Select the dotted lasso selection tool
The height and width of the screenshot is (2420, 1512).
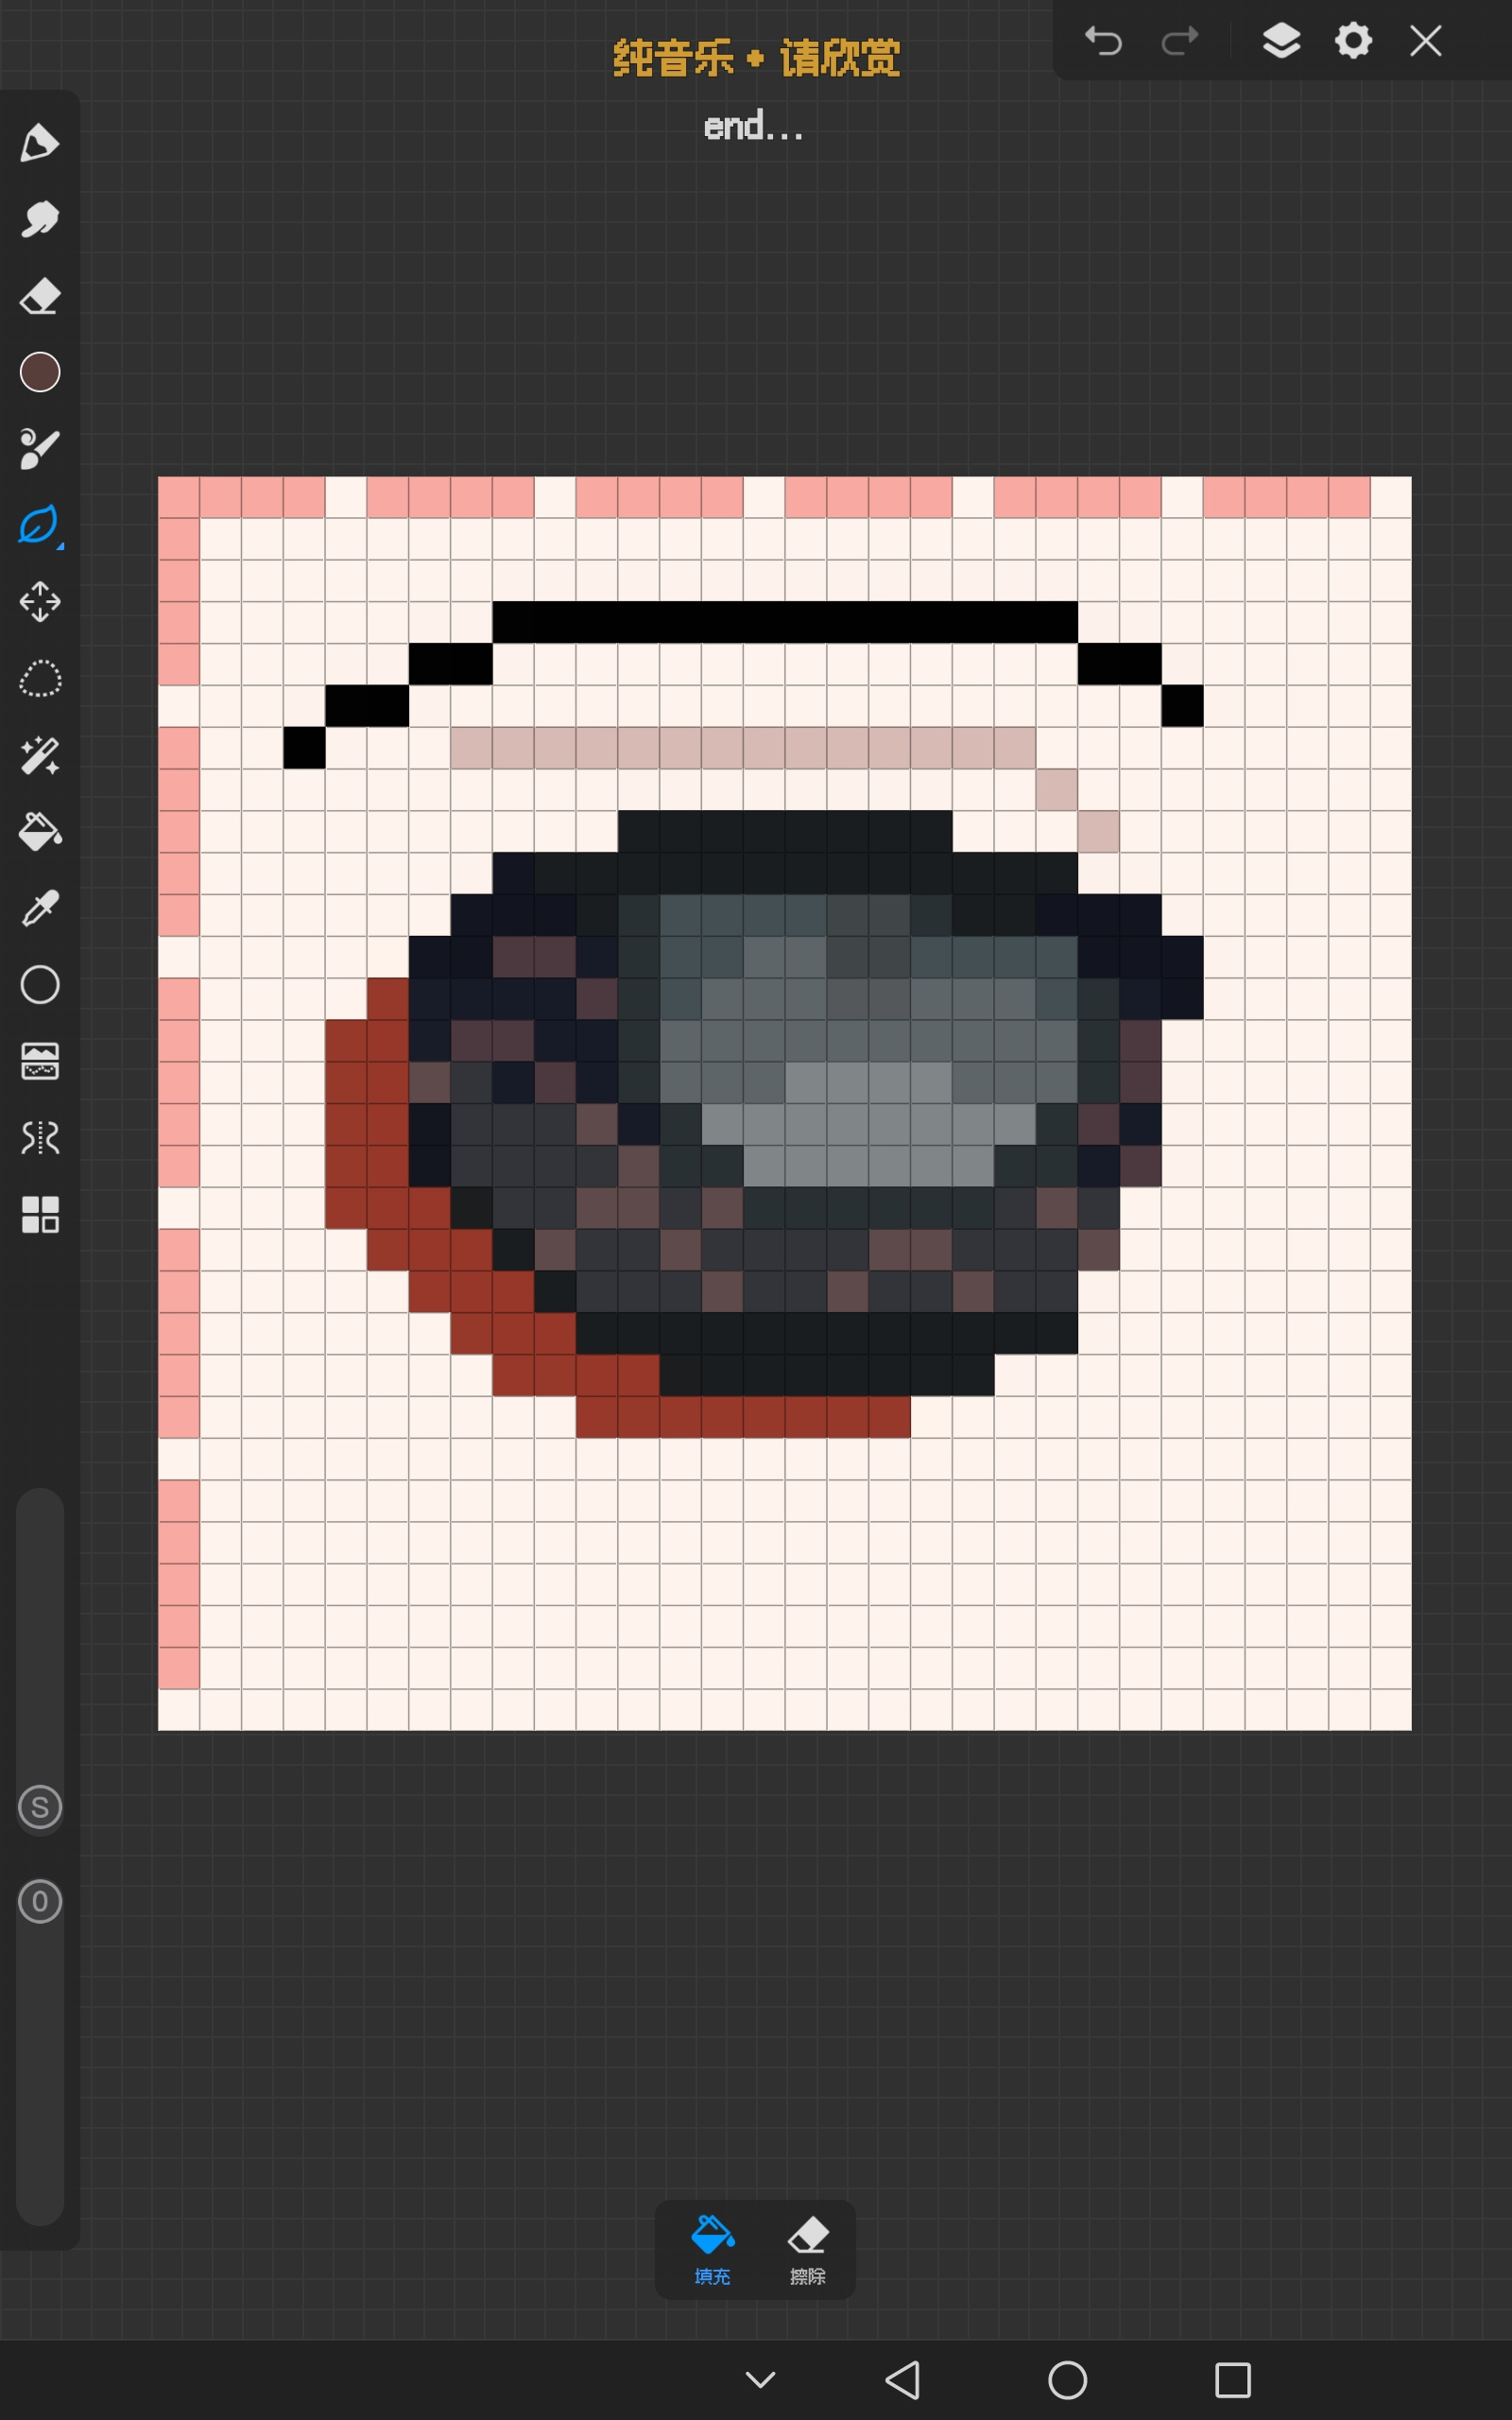[40, 679]
